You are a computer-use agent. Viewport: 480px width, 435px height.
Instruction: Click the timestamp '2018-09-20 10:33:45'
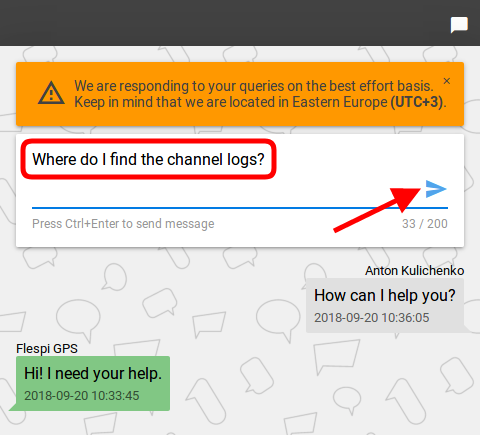[81, 396]
